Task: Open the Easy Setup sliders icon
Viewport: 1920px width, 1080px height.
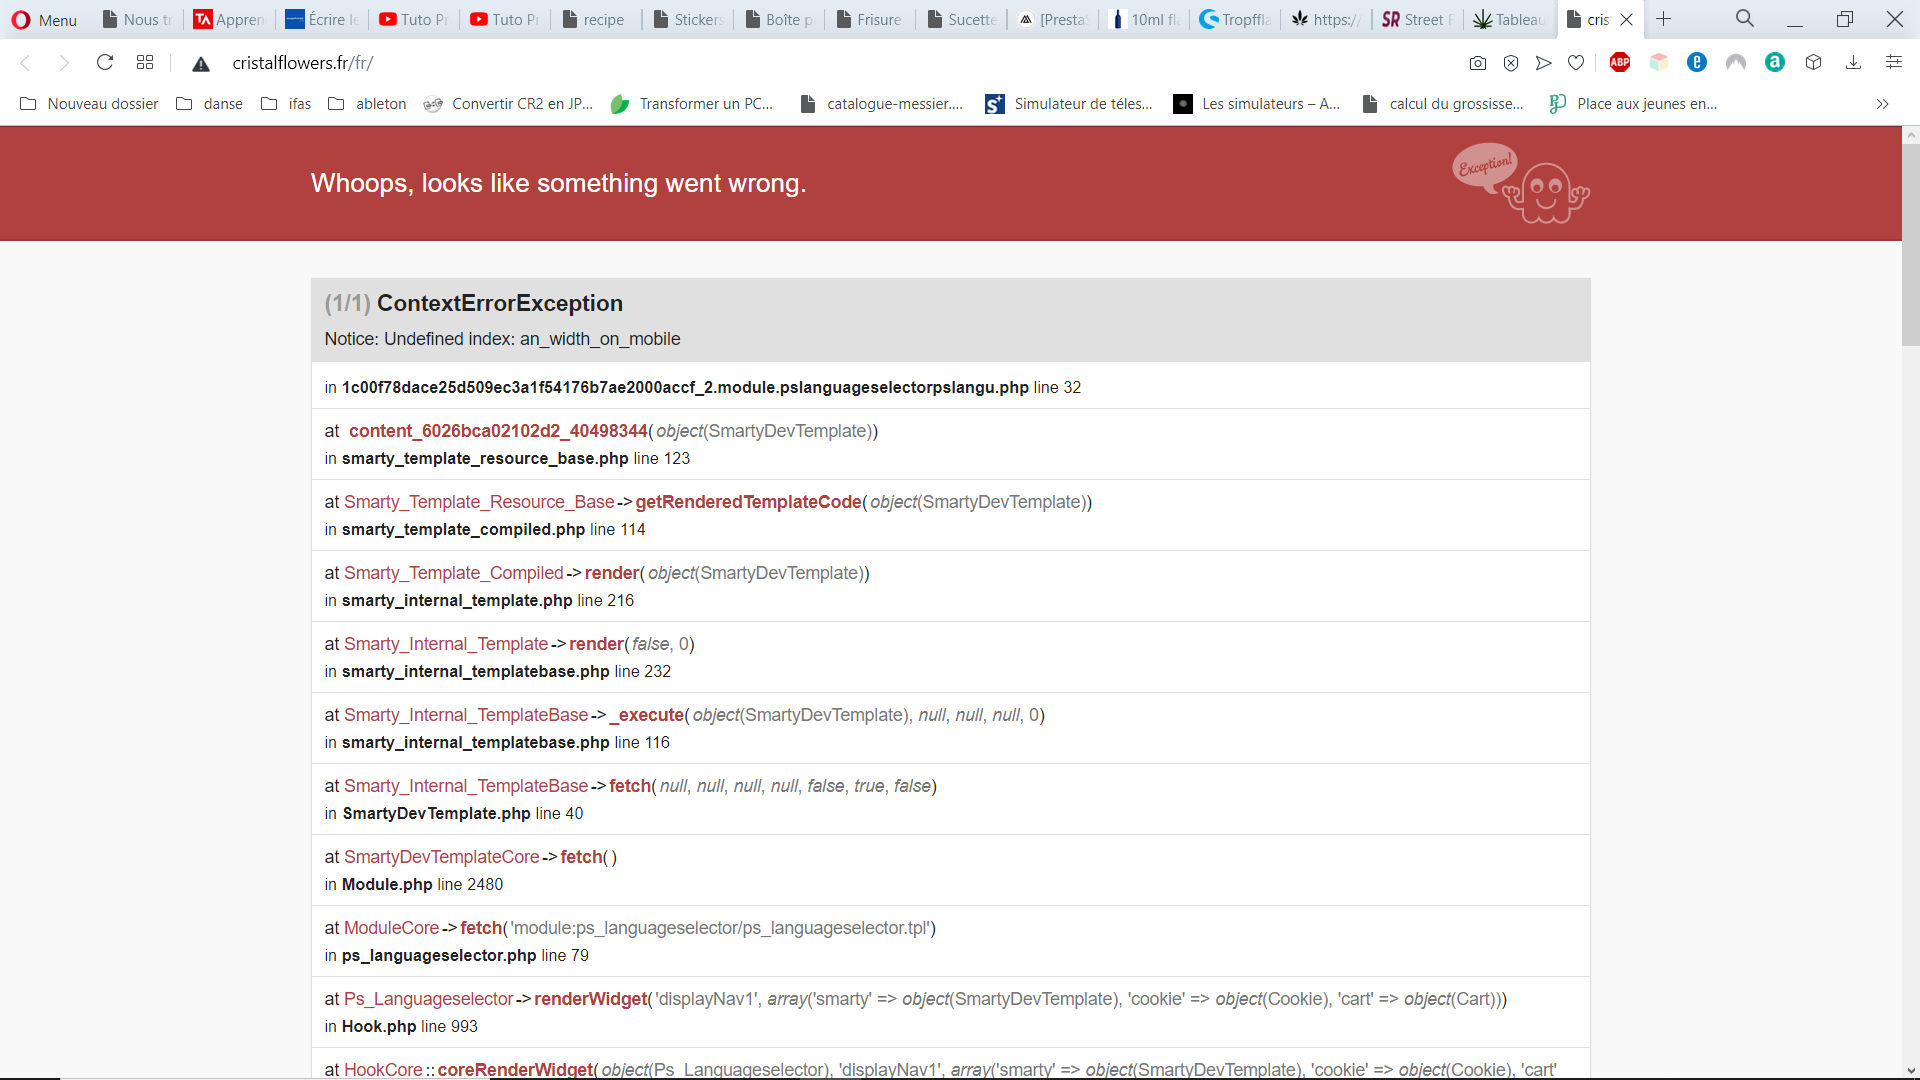Action: (1893, 63)
